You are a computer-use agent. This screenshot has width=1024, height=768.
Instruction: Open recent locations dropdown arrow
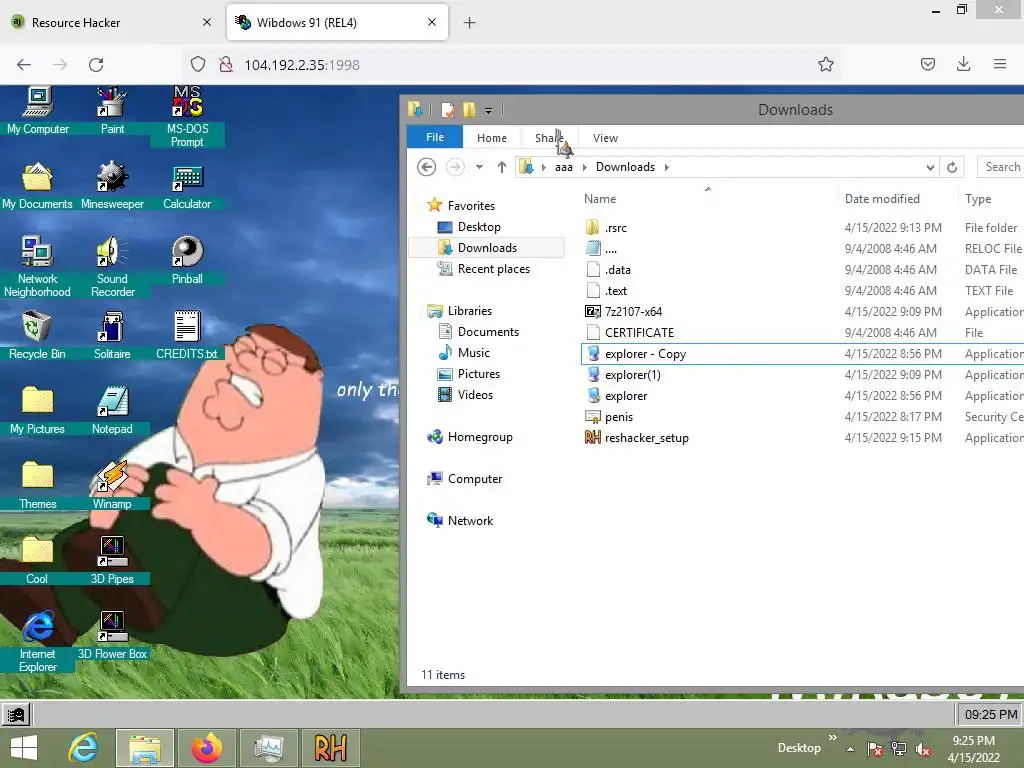[479, 167]
